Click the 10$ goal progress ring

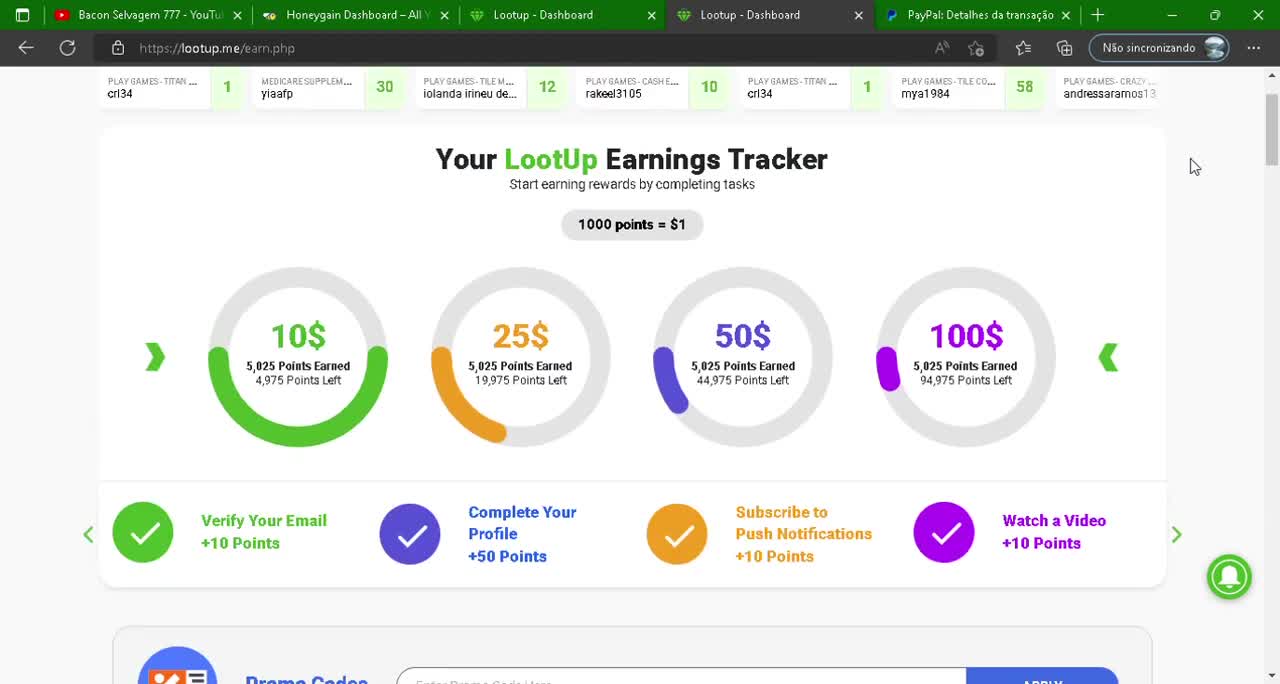tap(298, 357)
